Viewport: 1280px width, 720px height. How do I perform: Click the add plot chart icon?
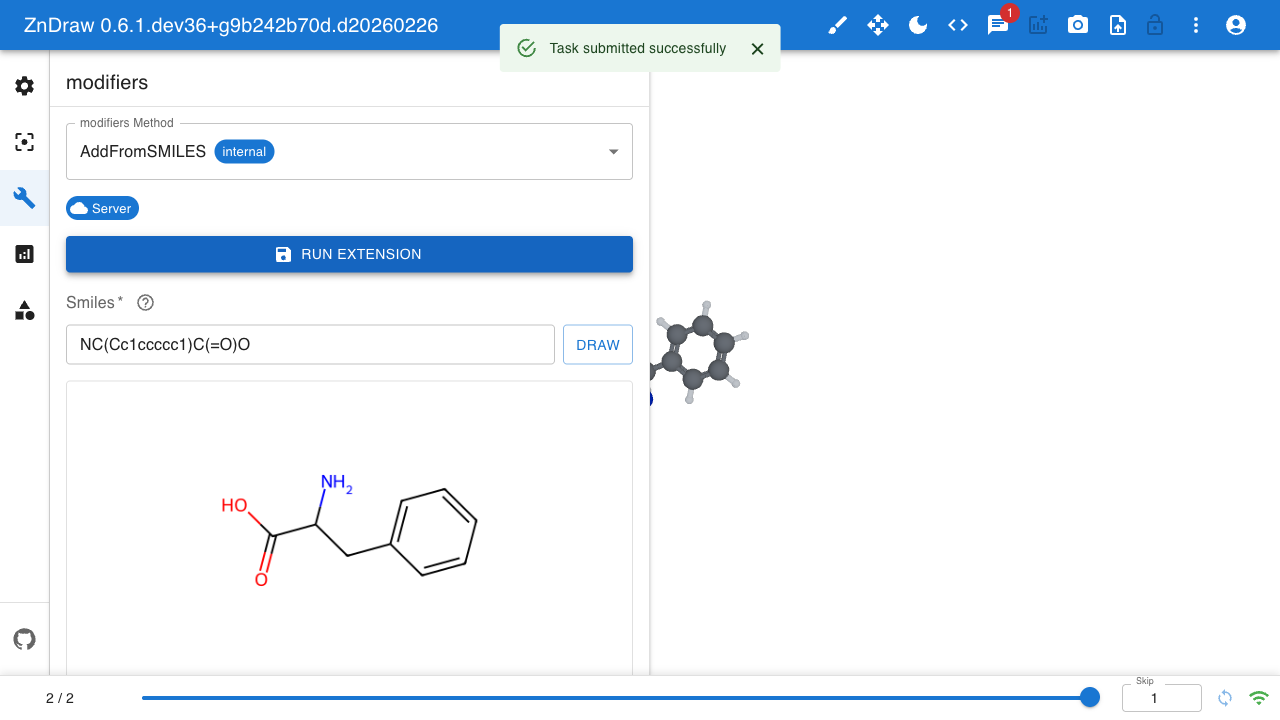[x=1038, y=25]
